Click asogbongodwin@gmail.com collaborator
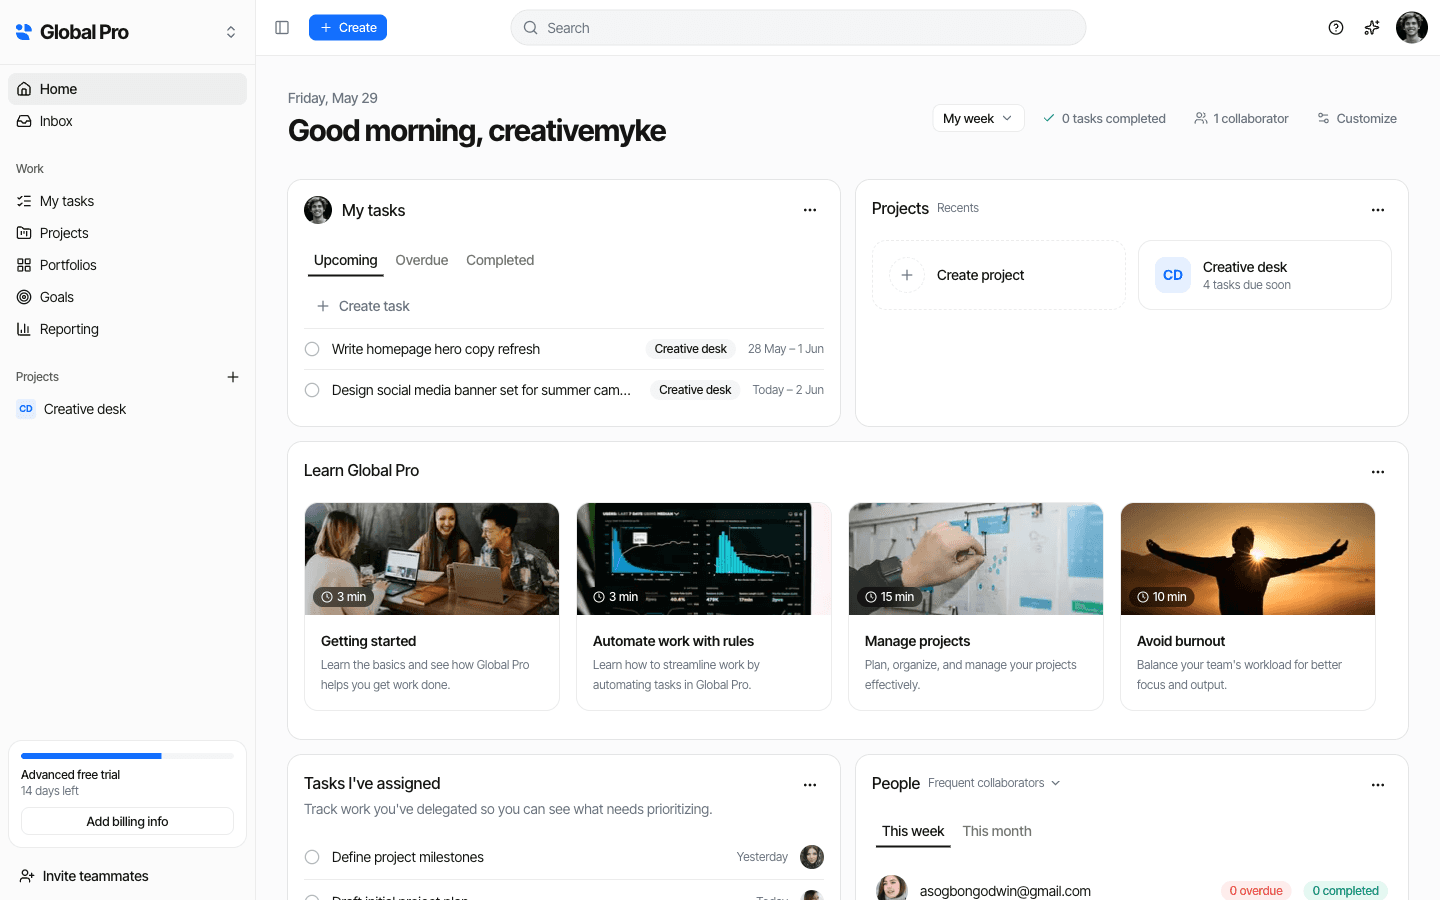 1005,891
